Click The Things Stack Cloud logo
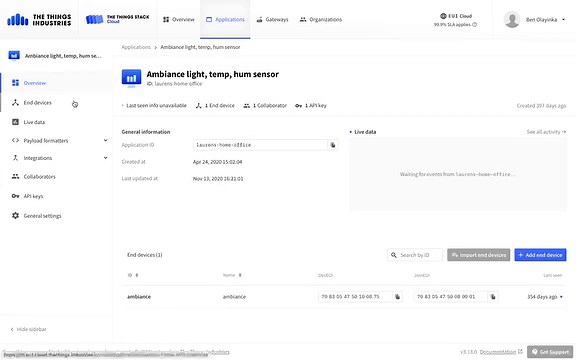The image size is (576, 360). [x=117, y=19]
